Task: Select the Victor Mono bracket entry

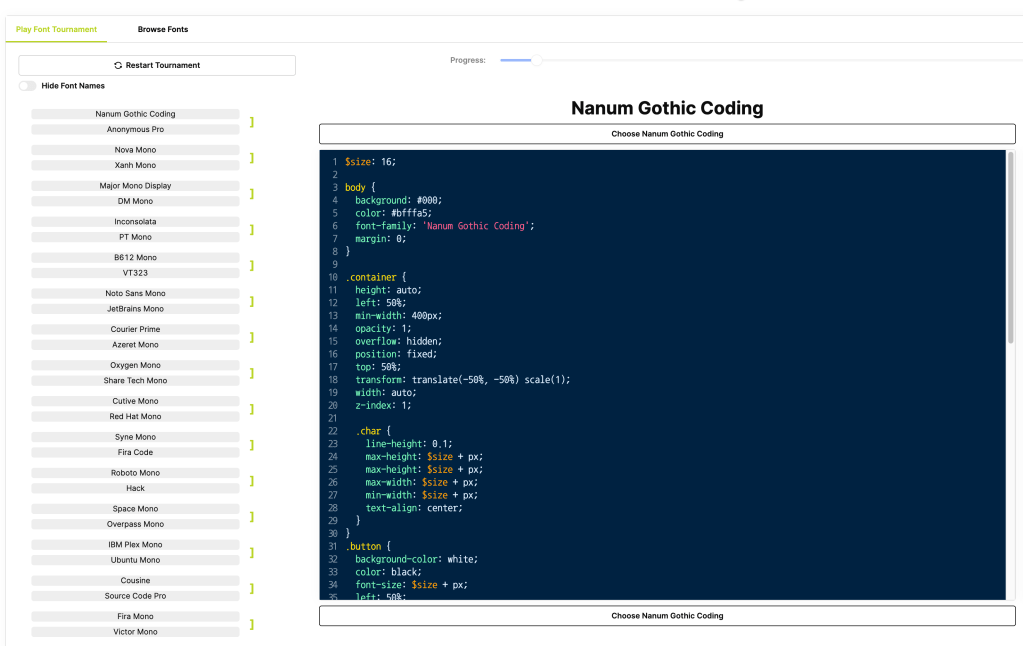Action: [x=135, y=632]
